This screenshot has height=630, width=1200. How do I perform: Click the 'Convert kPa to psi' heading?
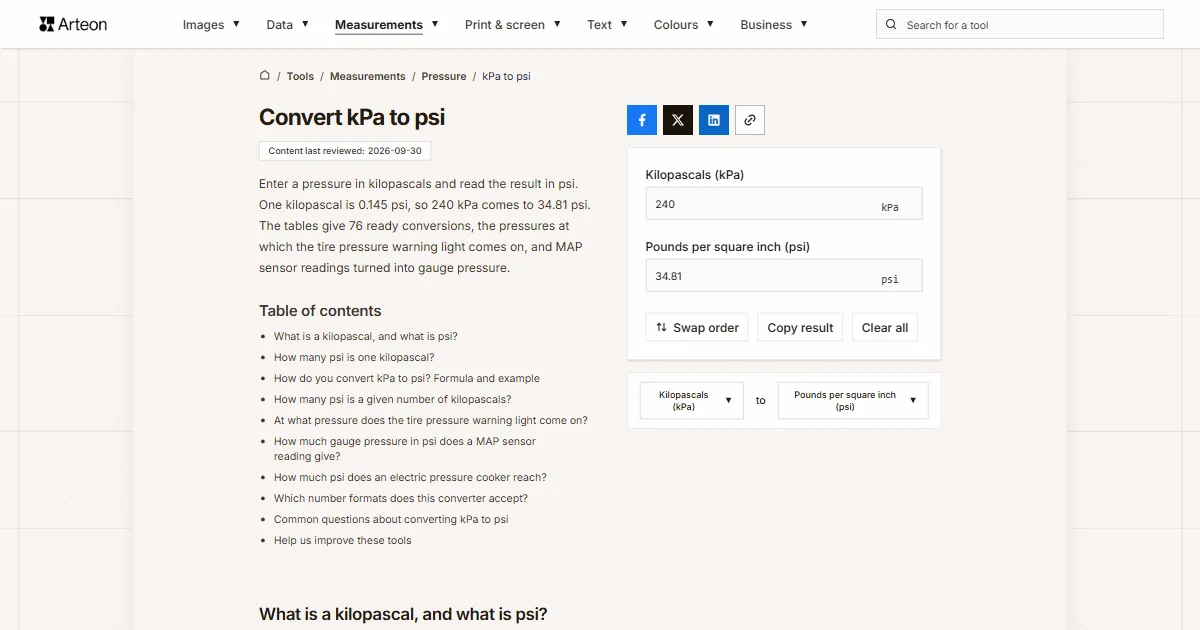coord(352,117)
